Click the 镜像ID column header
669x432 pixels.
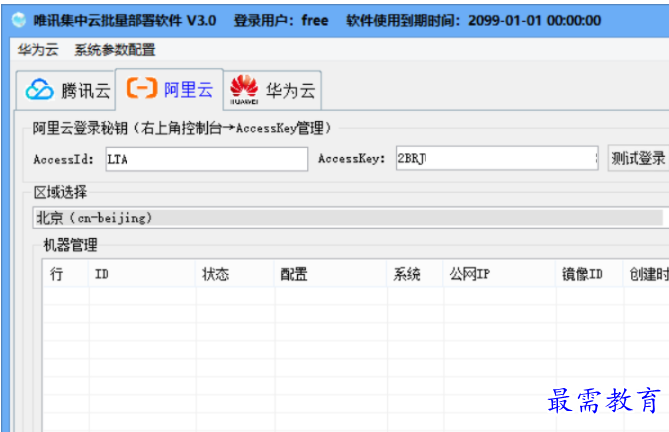point(589,274)
